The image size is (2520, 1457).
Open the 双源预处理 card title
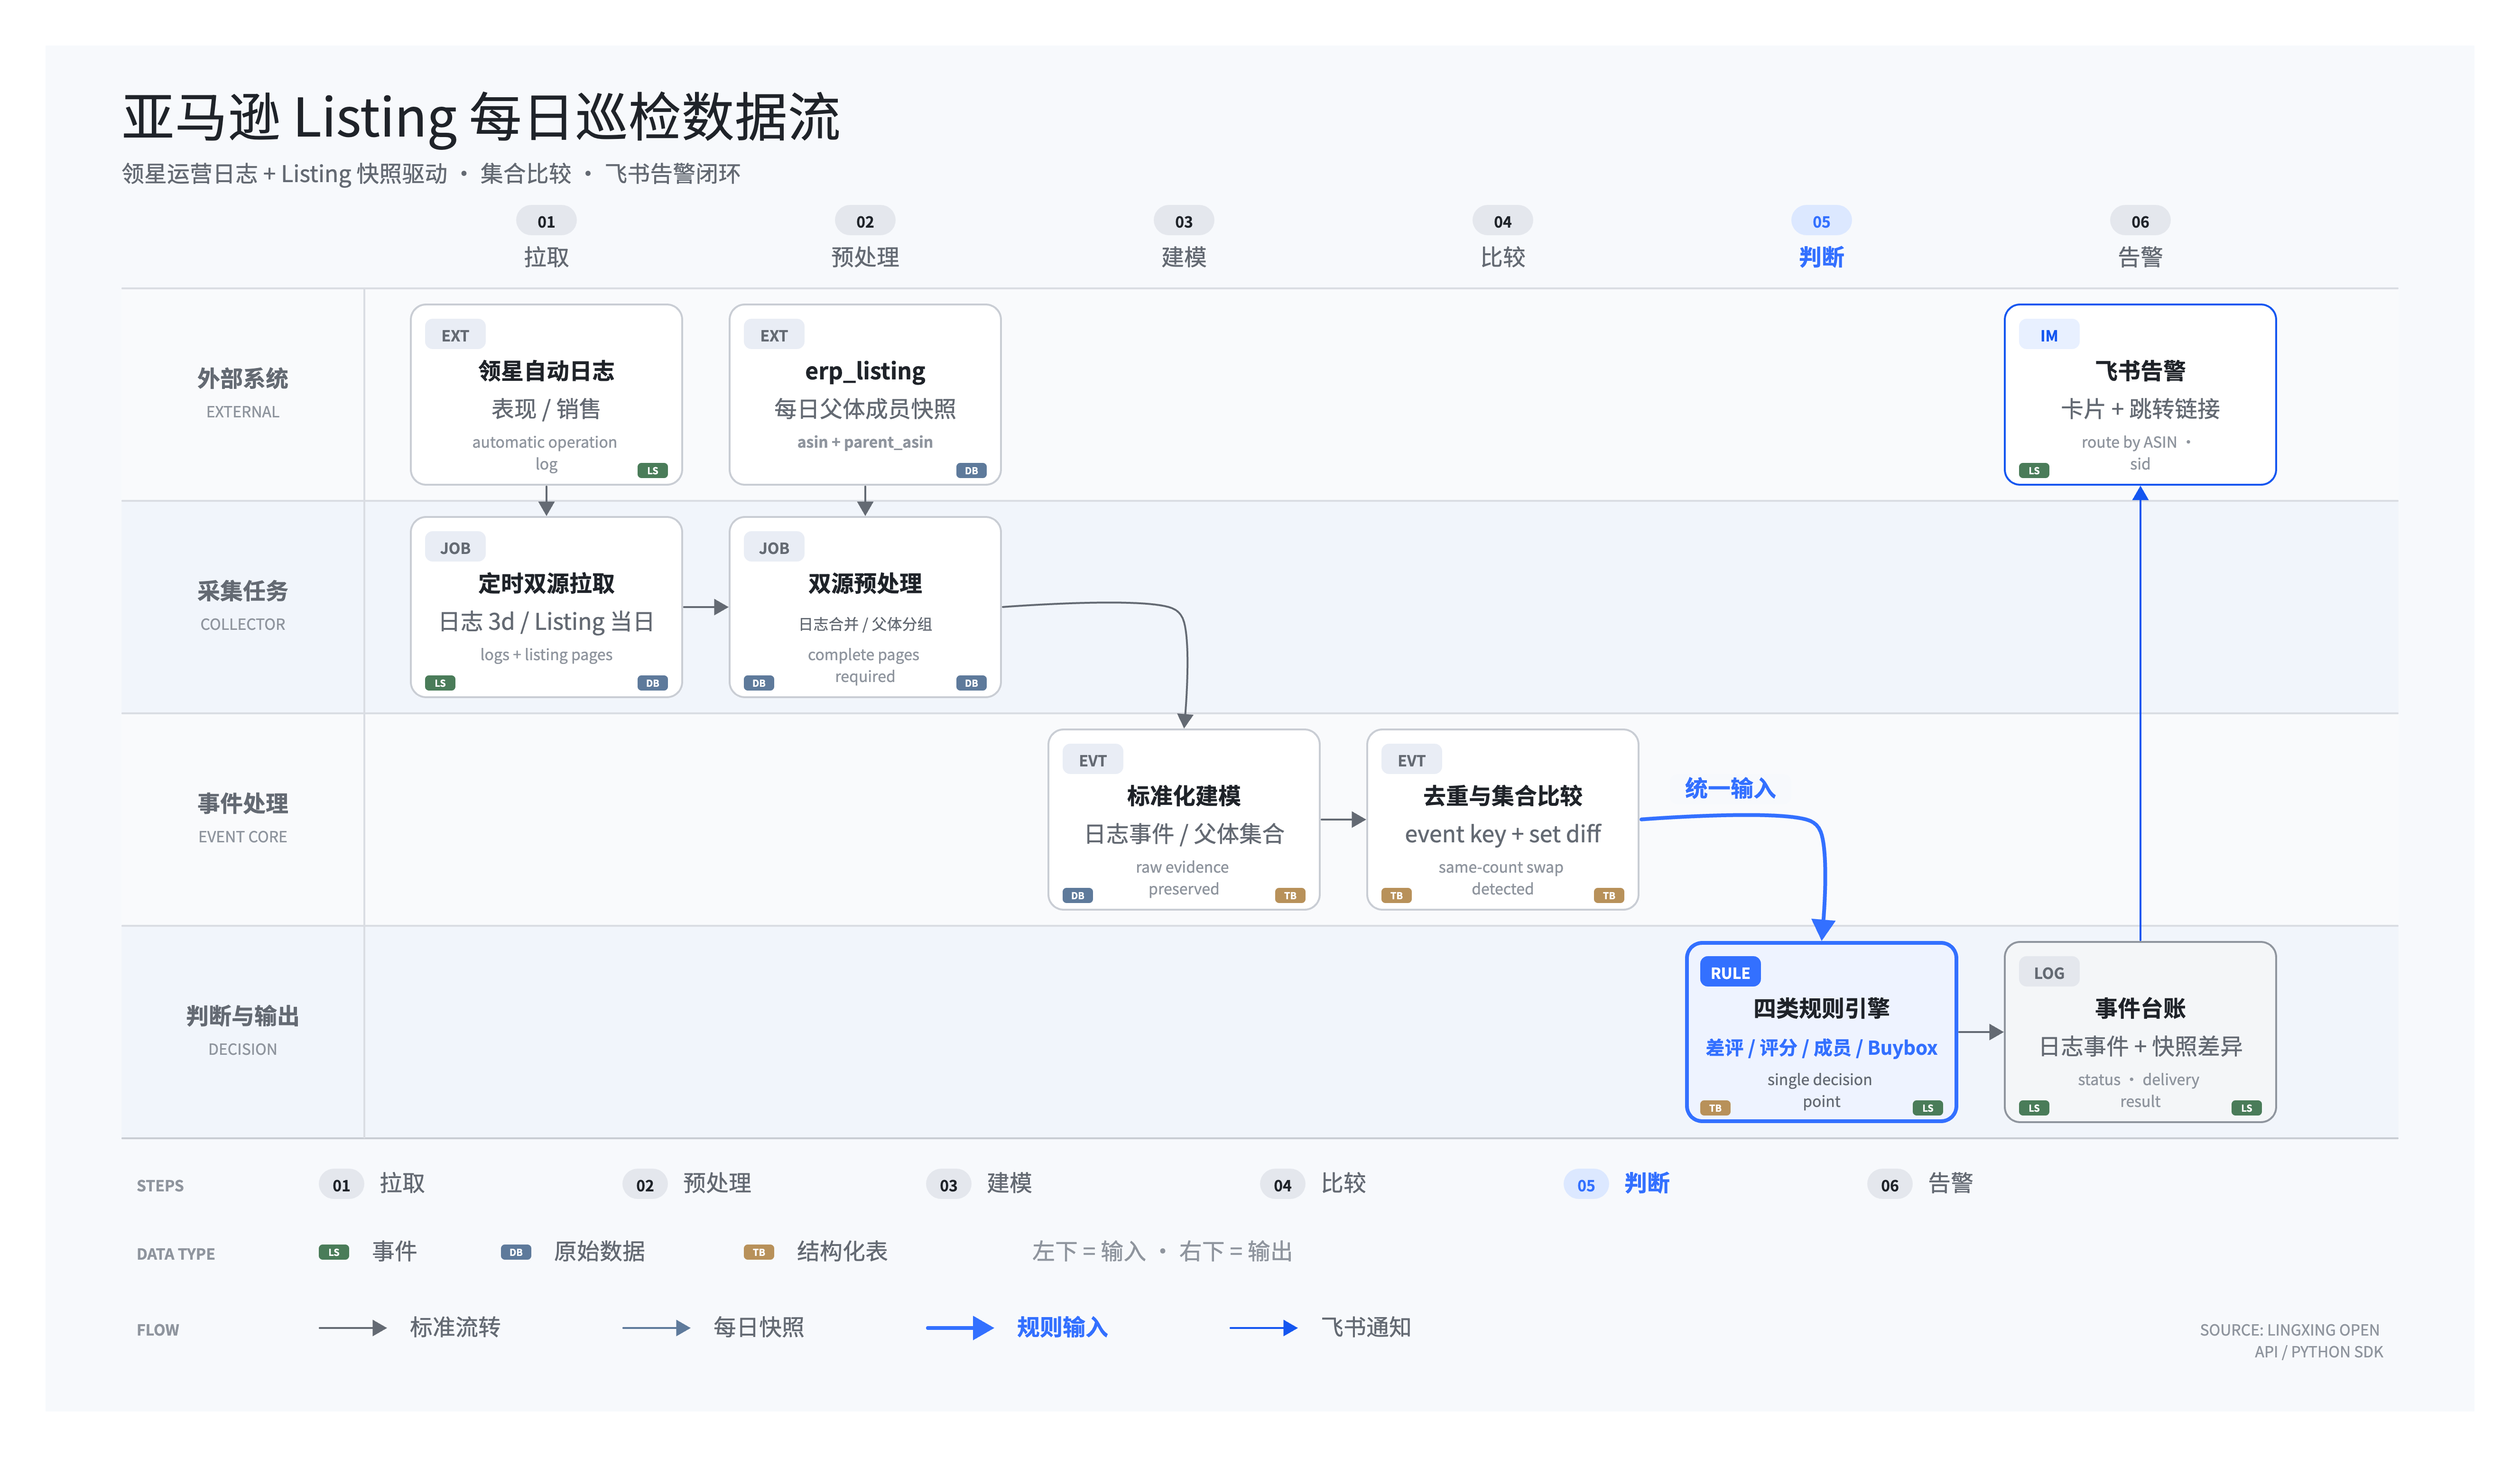click(865, 584)
